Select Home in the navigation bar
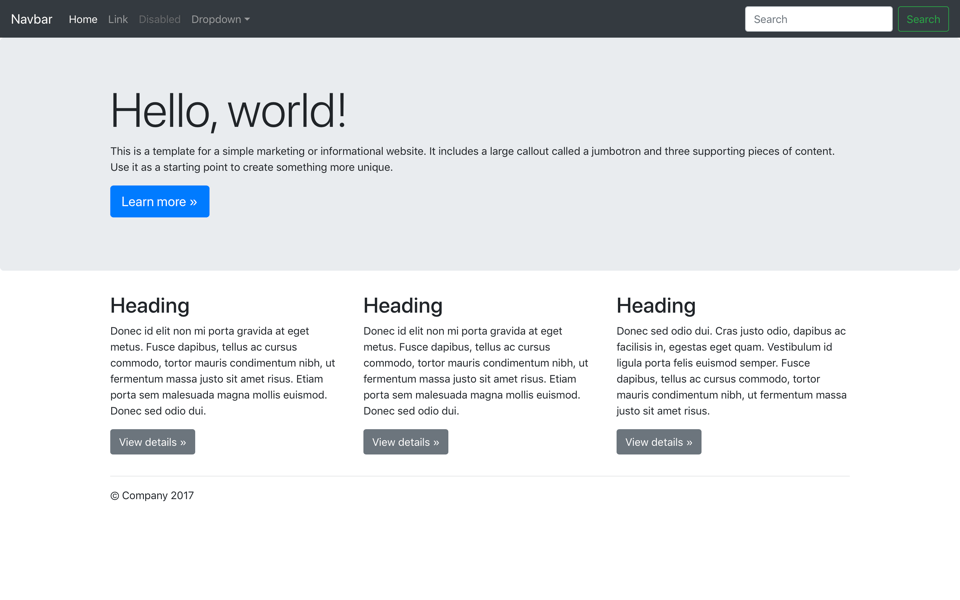 (83, 18)
